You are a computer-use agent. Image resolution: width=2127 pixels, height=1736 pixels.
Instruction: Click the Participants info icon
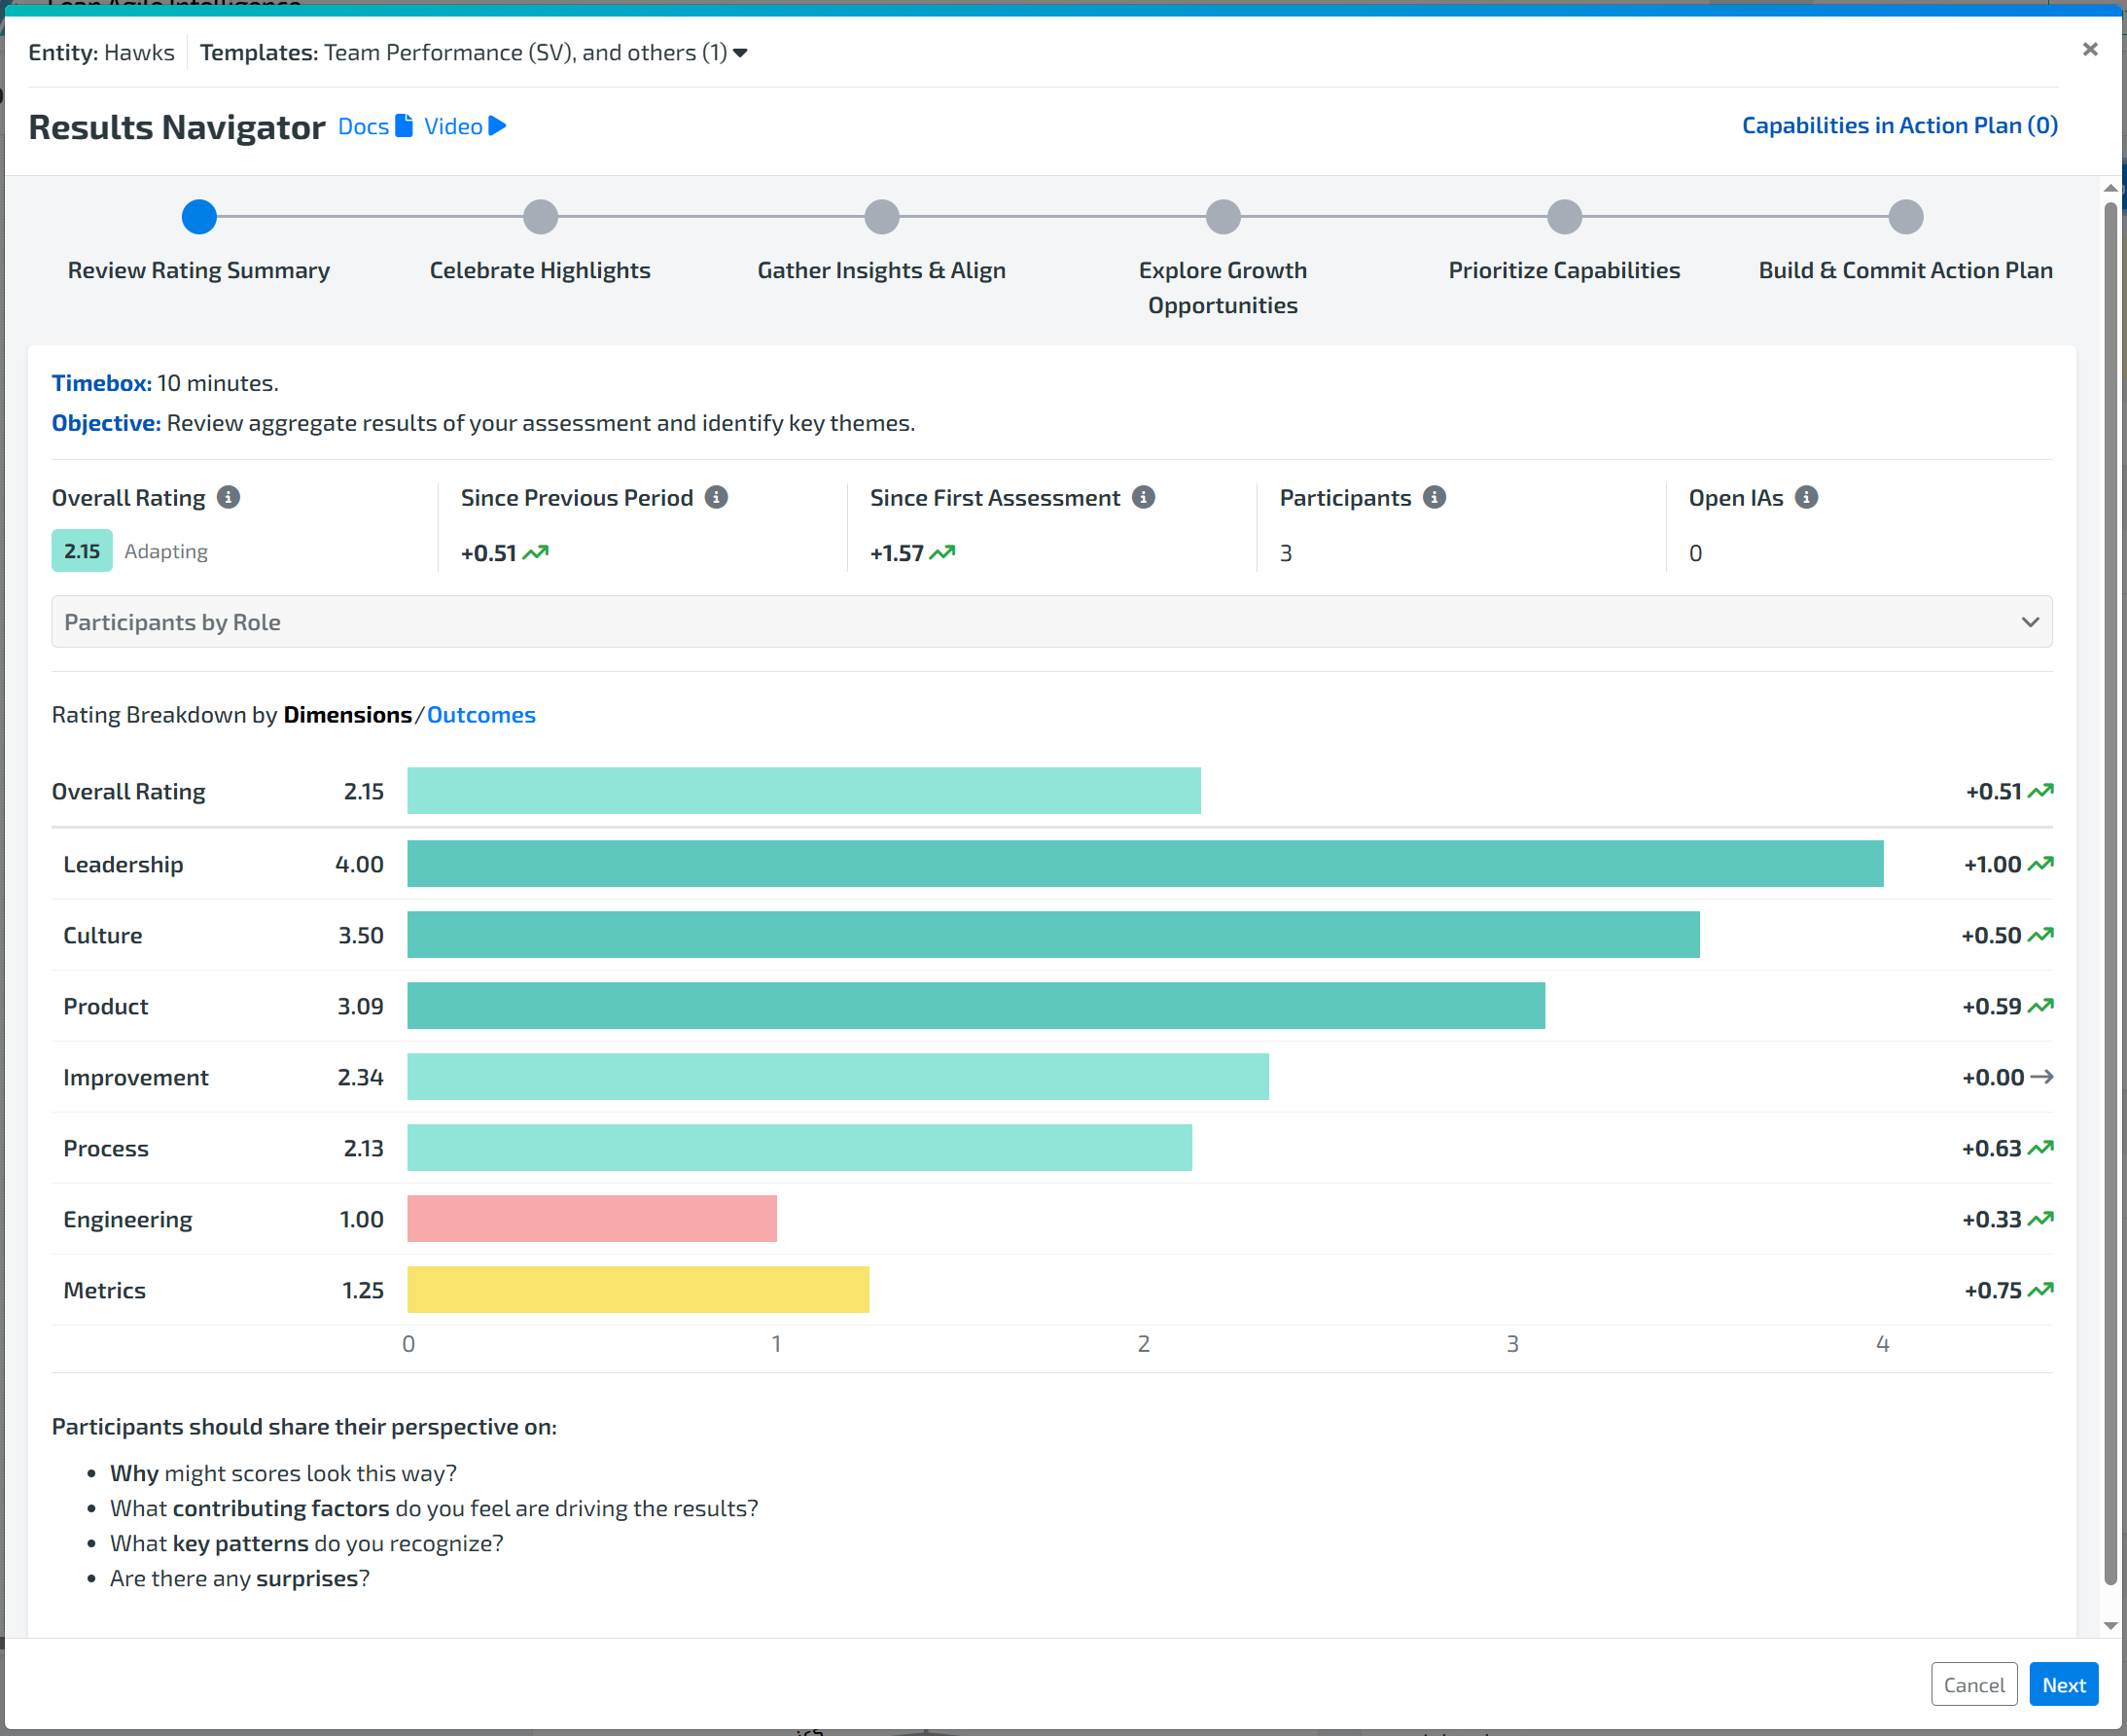[1434, 497]
